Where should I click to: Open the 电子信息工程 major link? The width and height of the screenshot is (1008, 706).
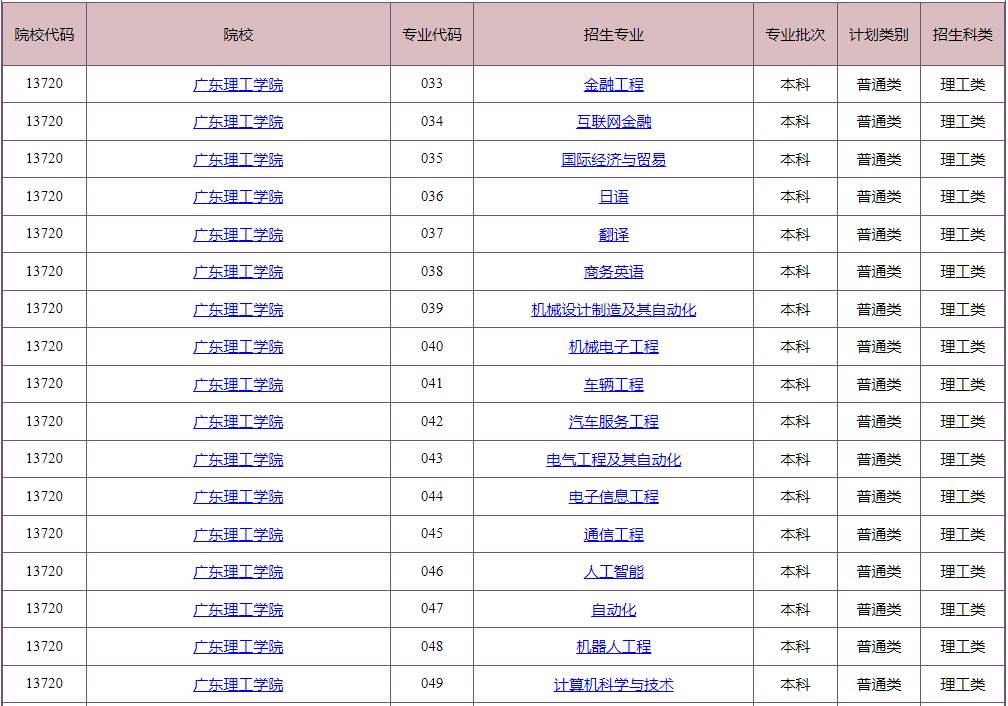tap(613, 496)
